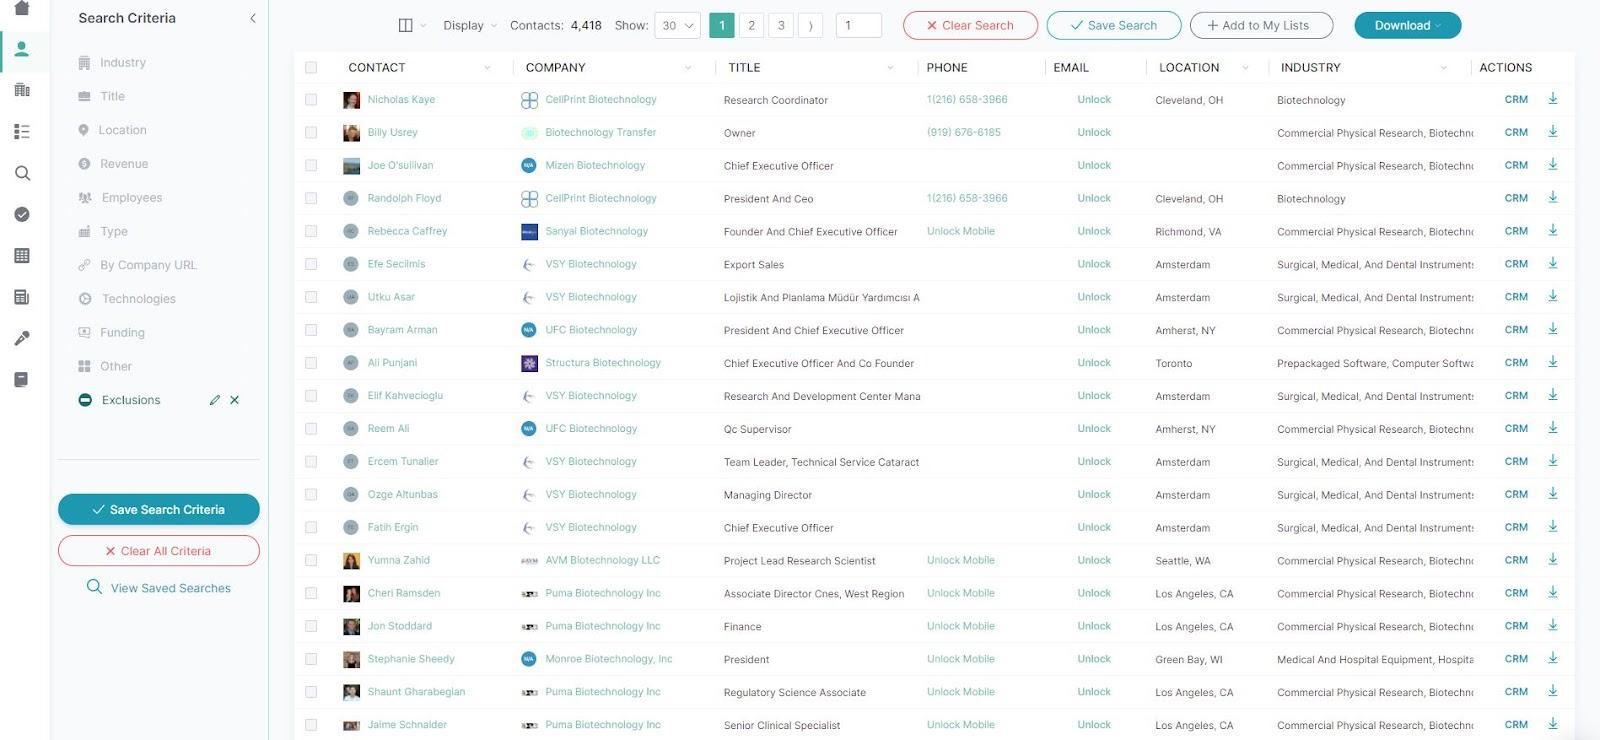Check the box for Joe O'sullivan

coord(311,165)
